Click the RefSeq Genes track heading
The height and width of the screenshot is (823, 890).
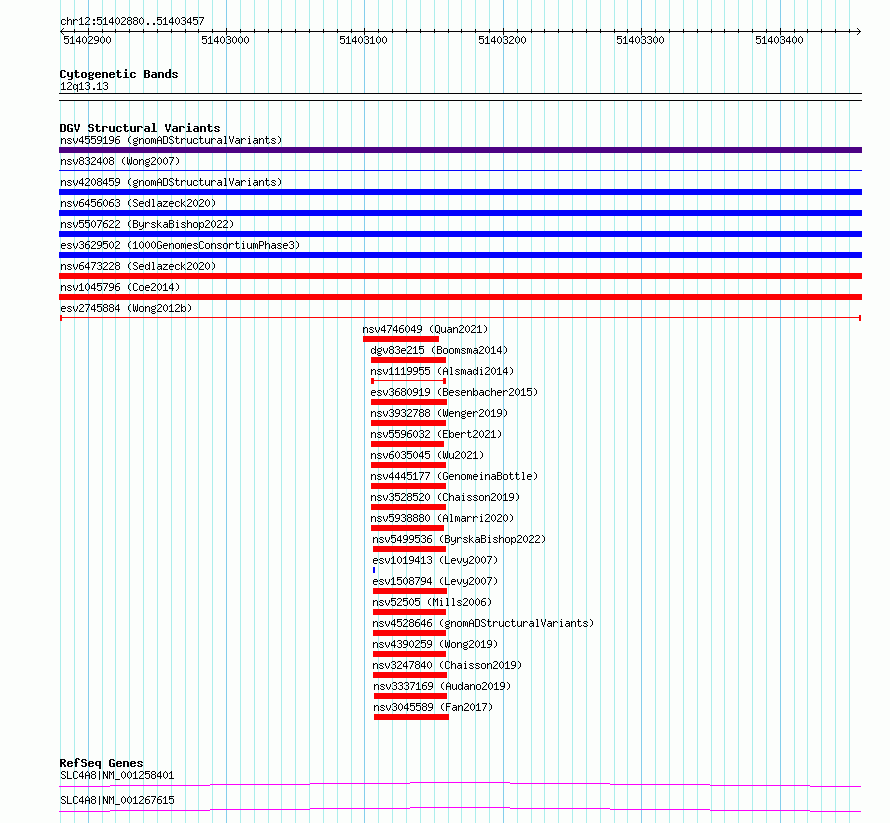click(101, 763)
